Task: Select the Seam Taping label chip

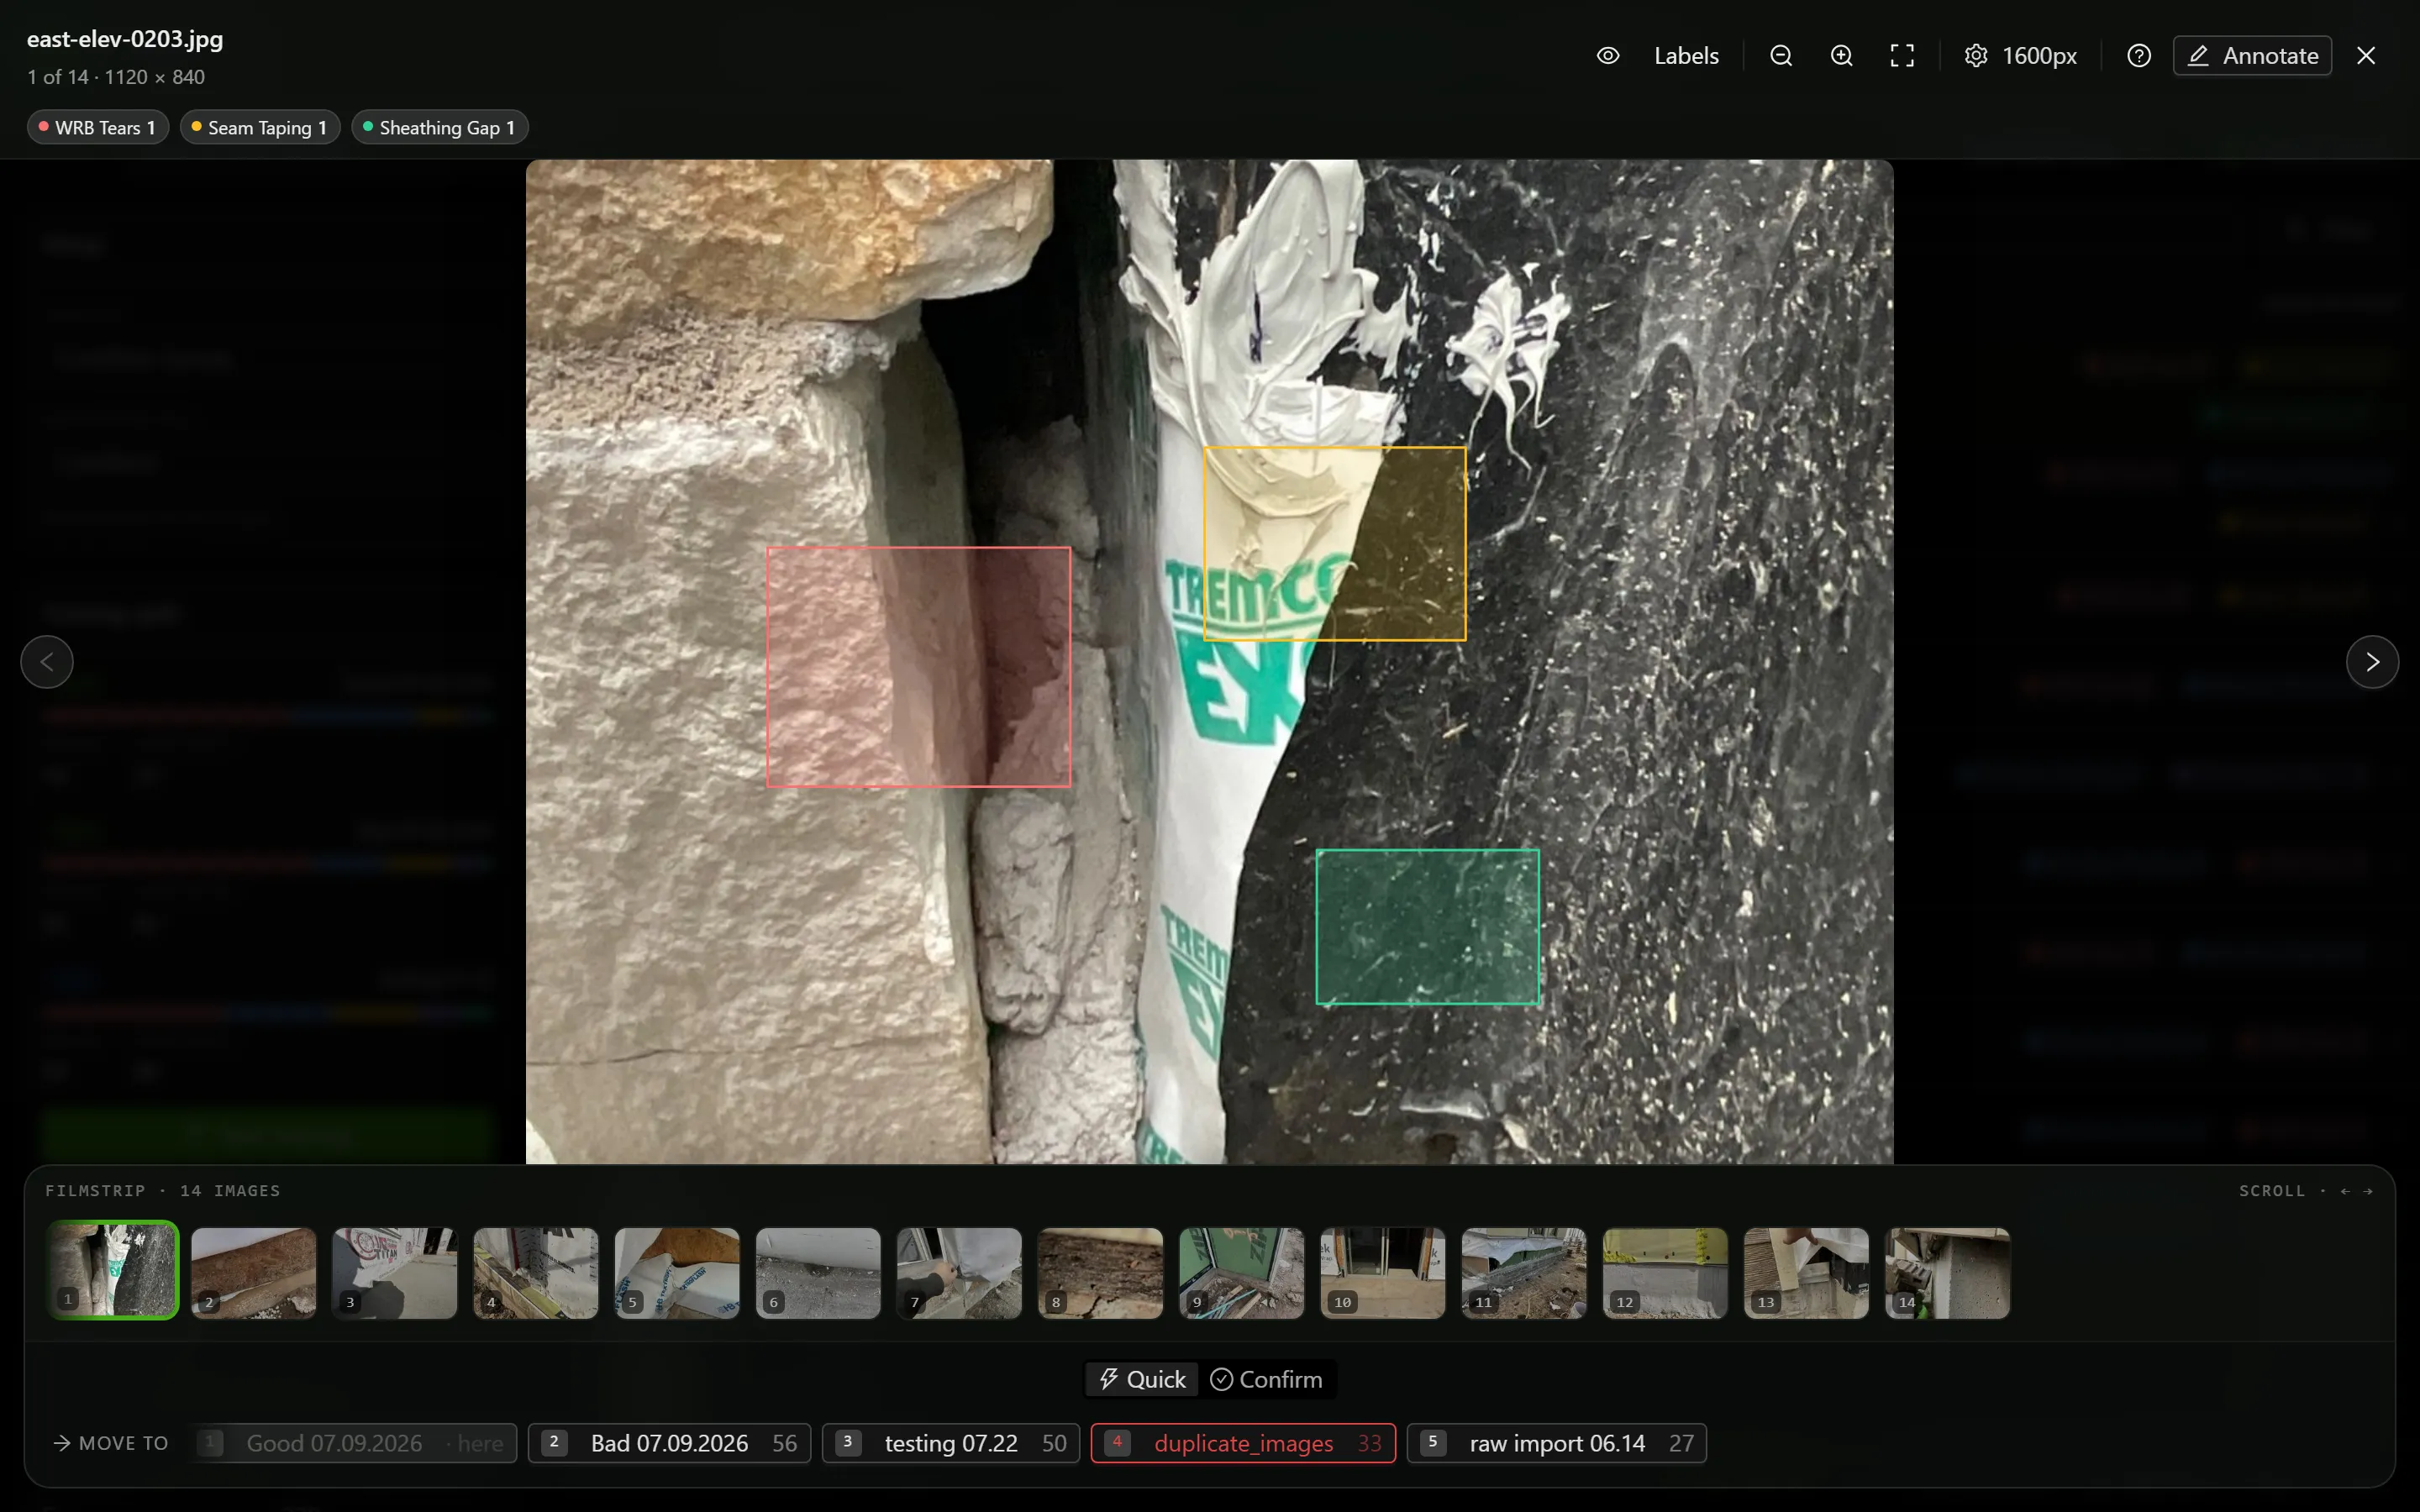Action: coord(260,128)
